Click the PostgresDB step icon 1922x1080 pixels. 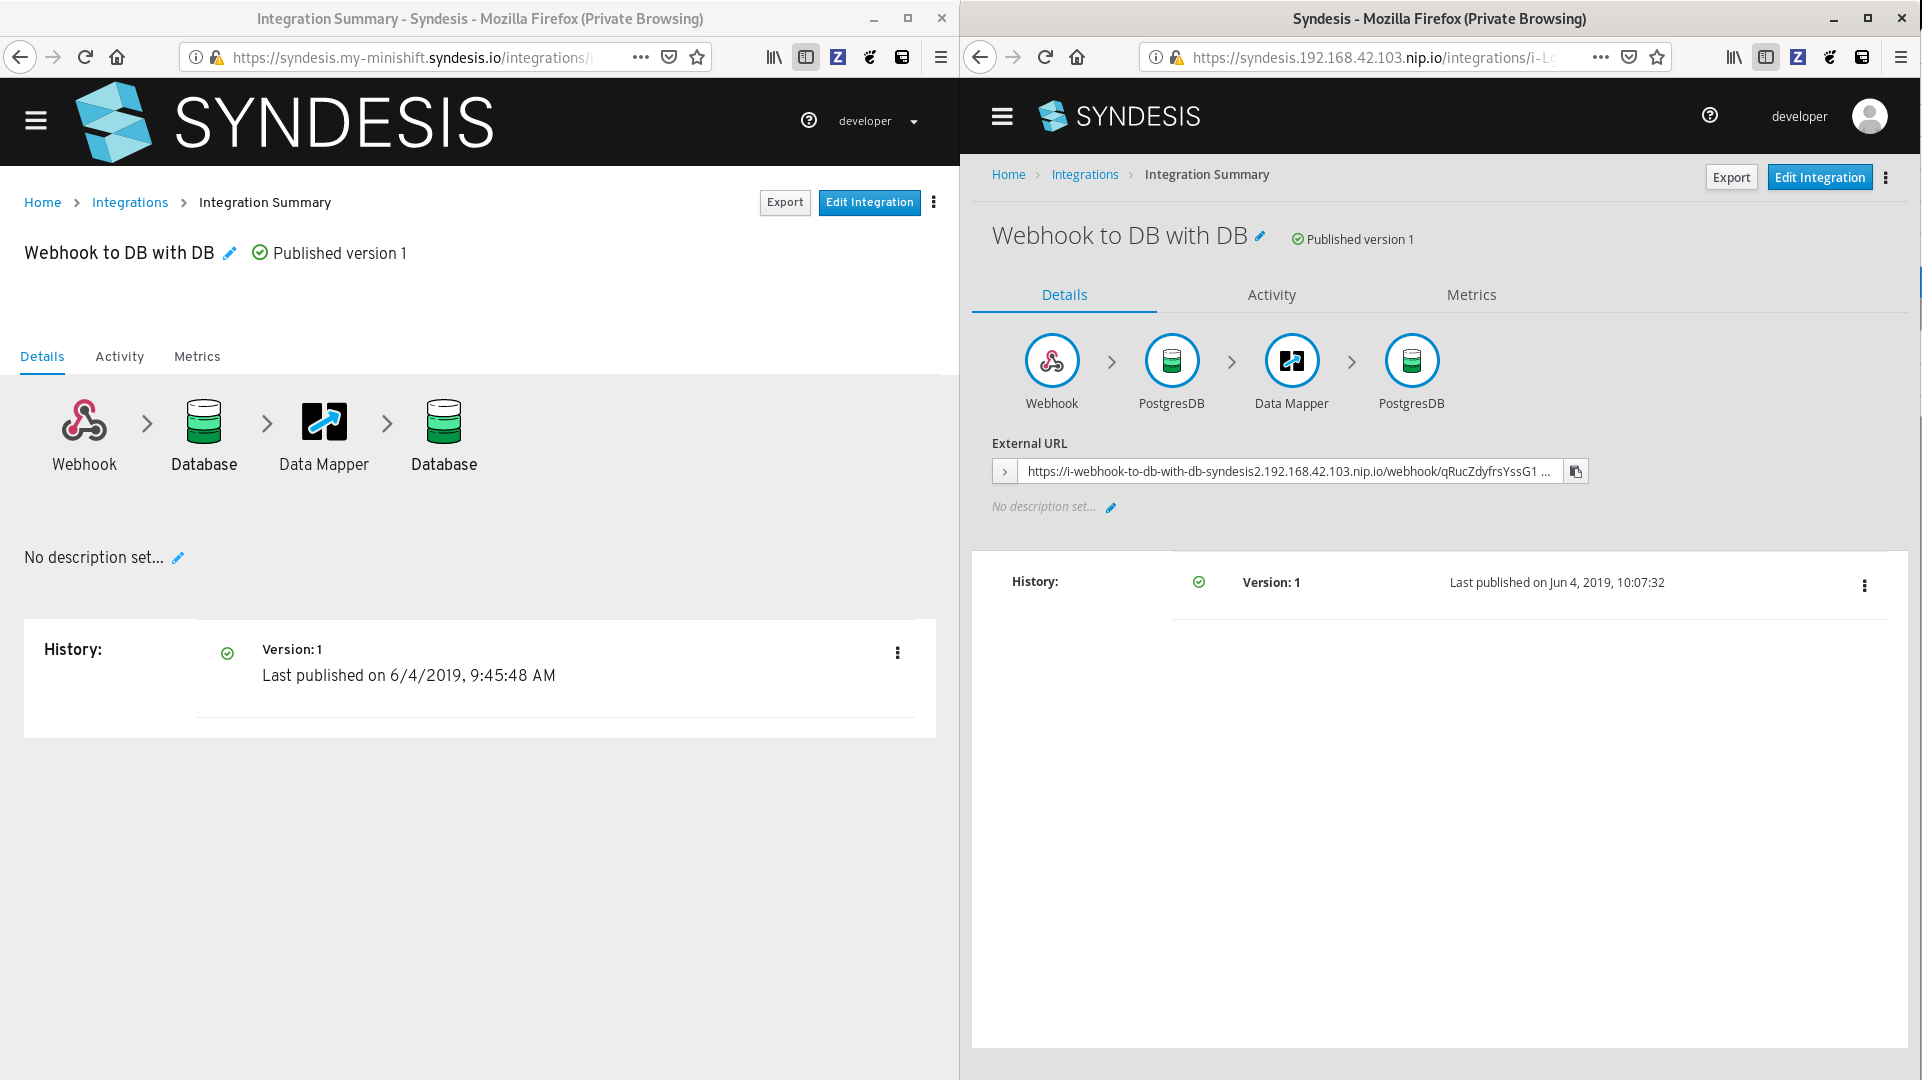[x=1171, y=360]
